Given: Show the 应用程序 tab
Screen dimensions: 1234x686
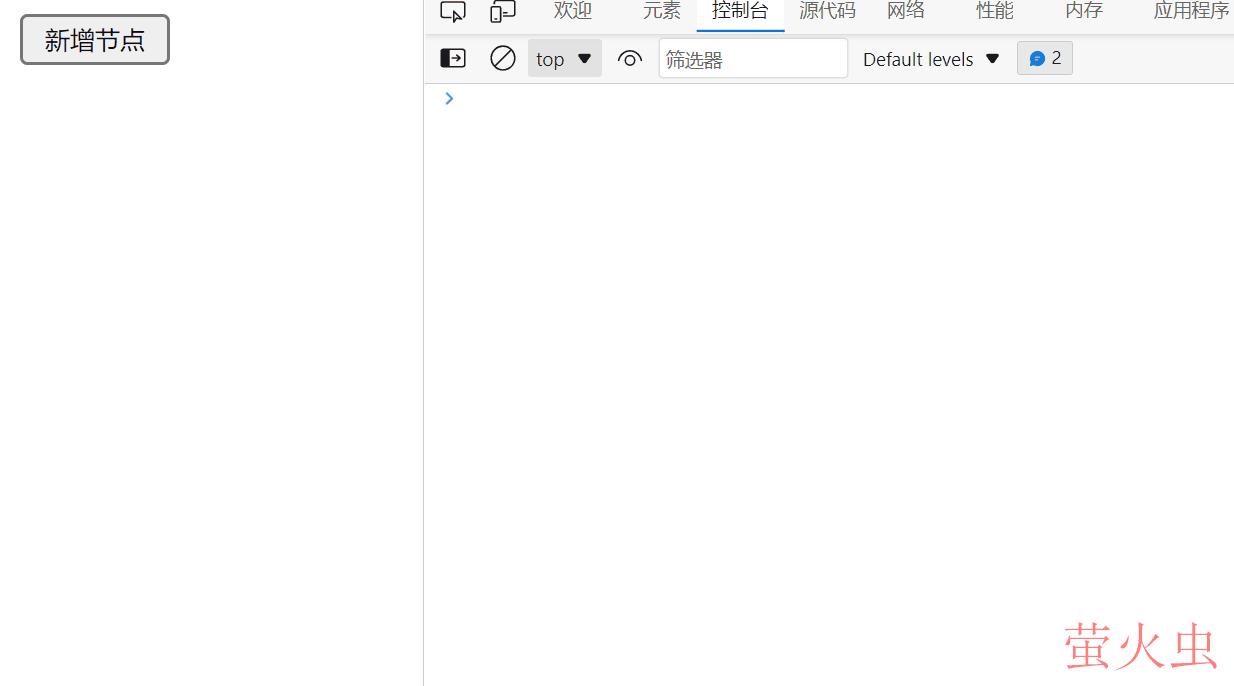Looking at the screenshot, I should coord(1190,11).
